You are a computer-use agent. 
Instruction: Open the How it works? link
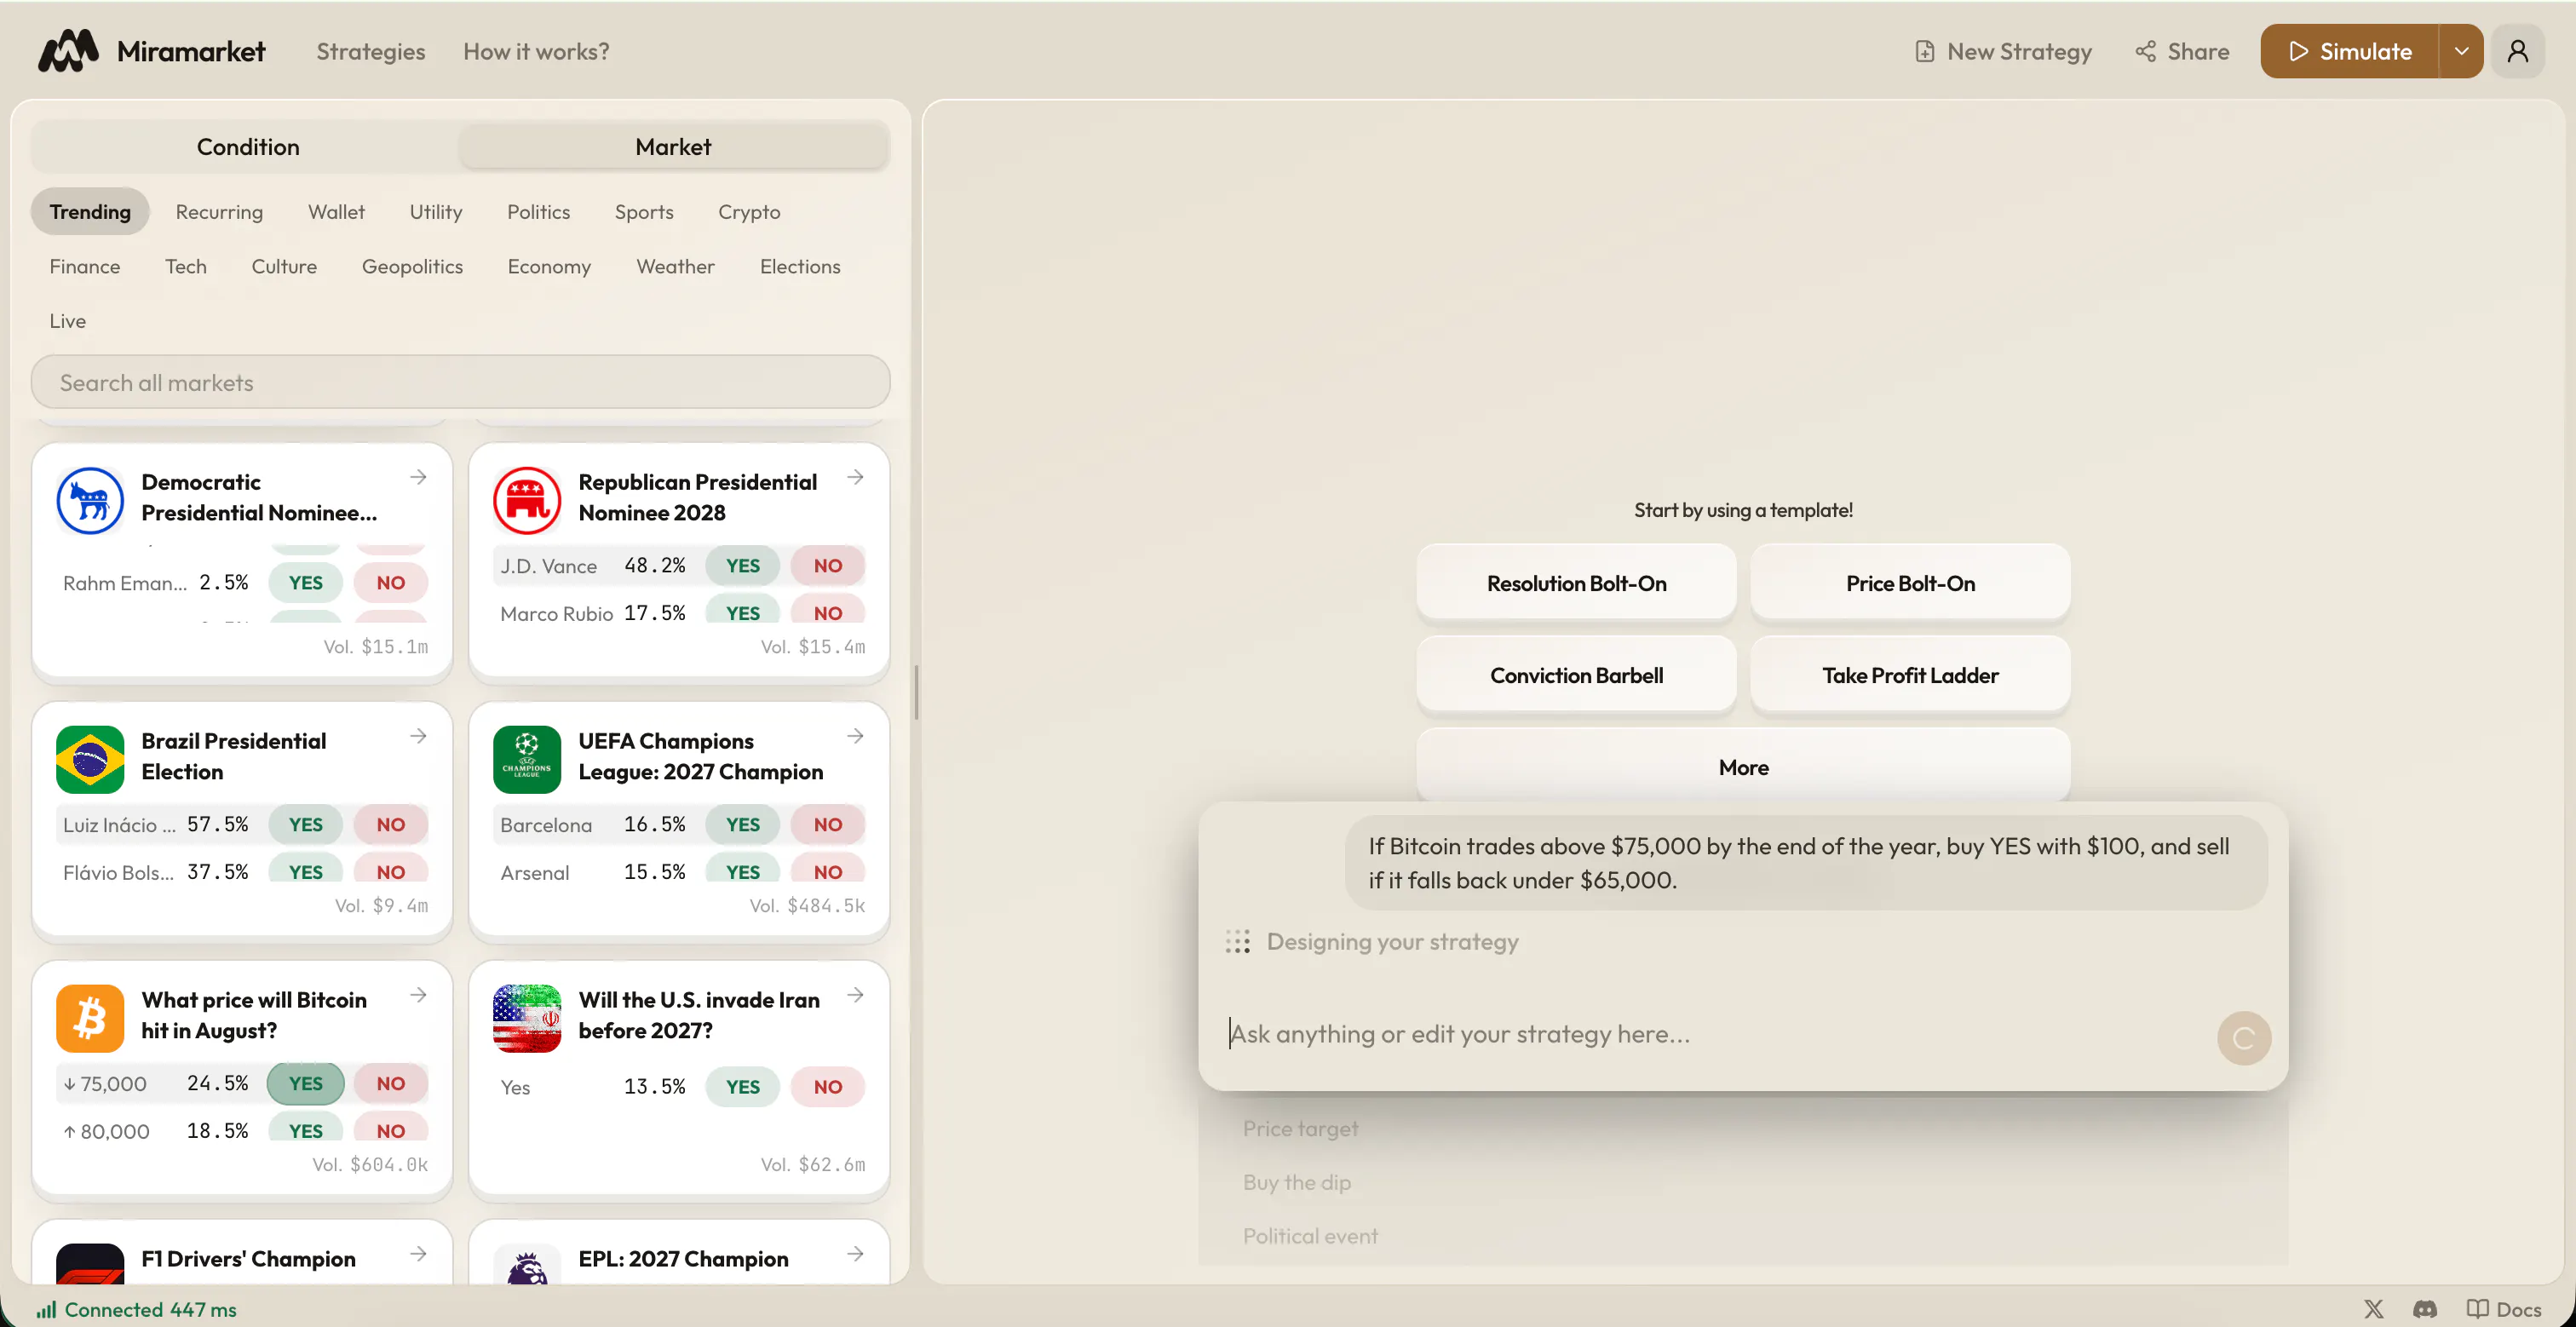pyautogui.click(x=536, y=51)
